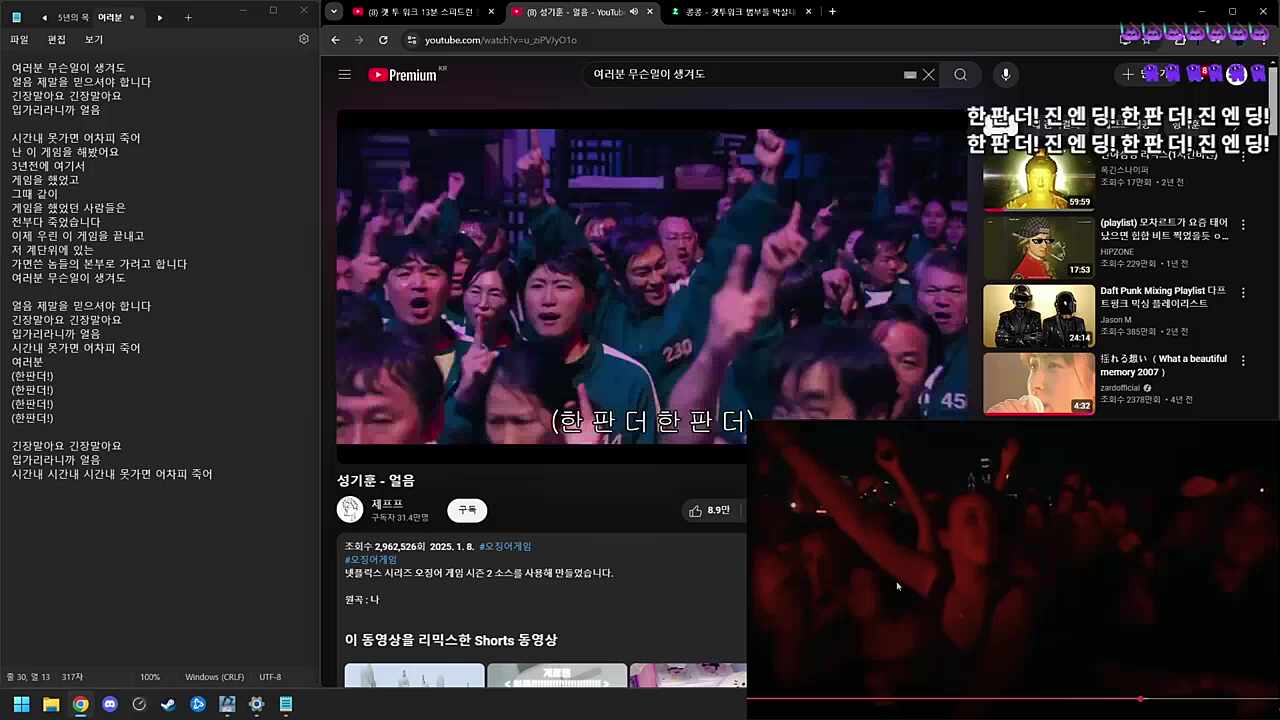Image resolution: width=1280 pixels, height=720 pixels.
Task: Go back in Chrome
Action: 335,40
